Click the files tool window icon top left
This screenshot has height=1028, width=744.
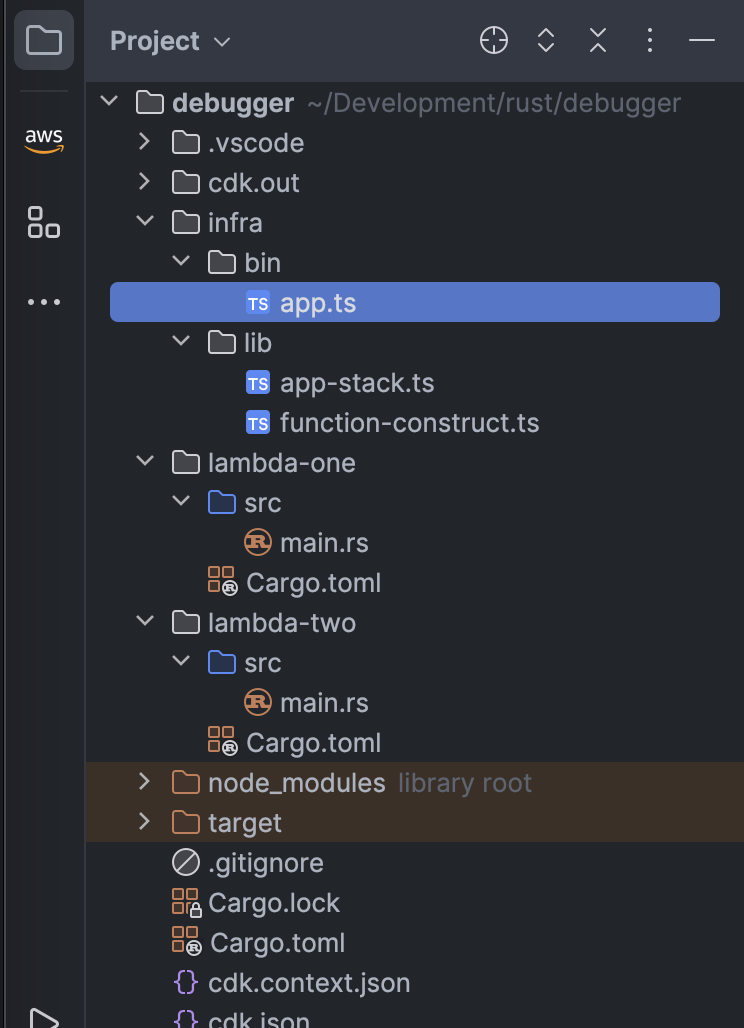click(x=44, y=40)
